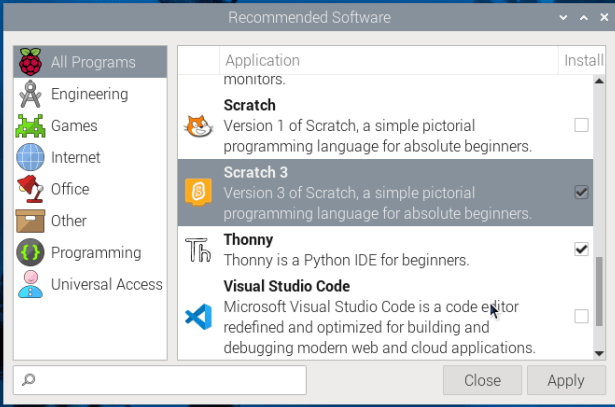
Task: Click the scrollbar up arrow
Action: click(599, 81)
